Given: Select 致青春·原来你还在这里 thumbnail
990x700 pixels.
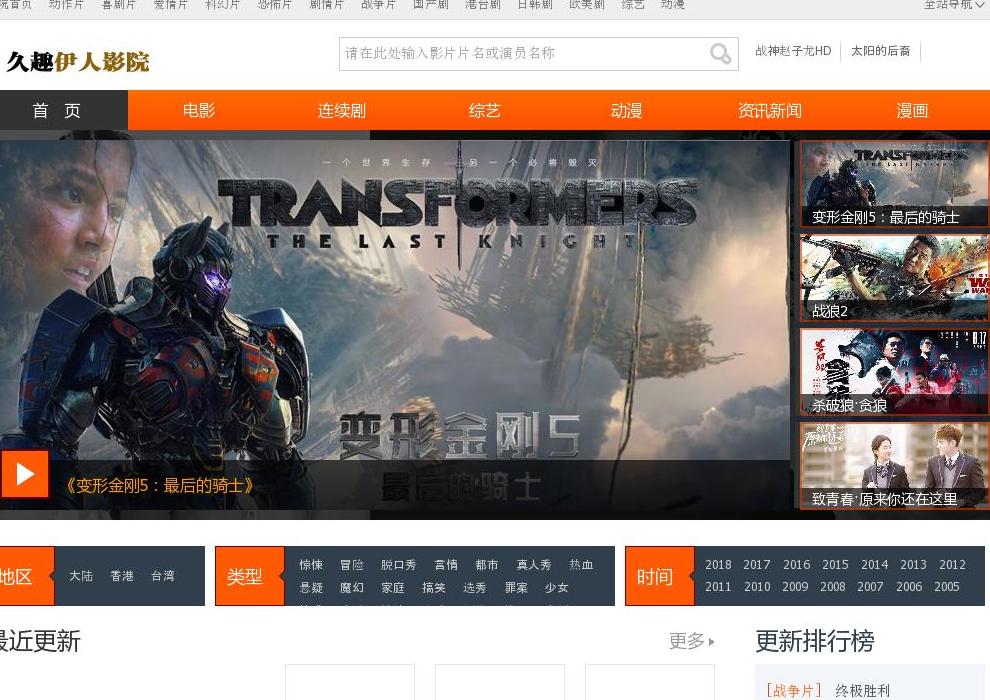Looking at the screenshot, I should pyautogui.click(x=894, y=466).
